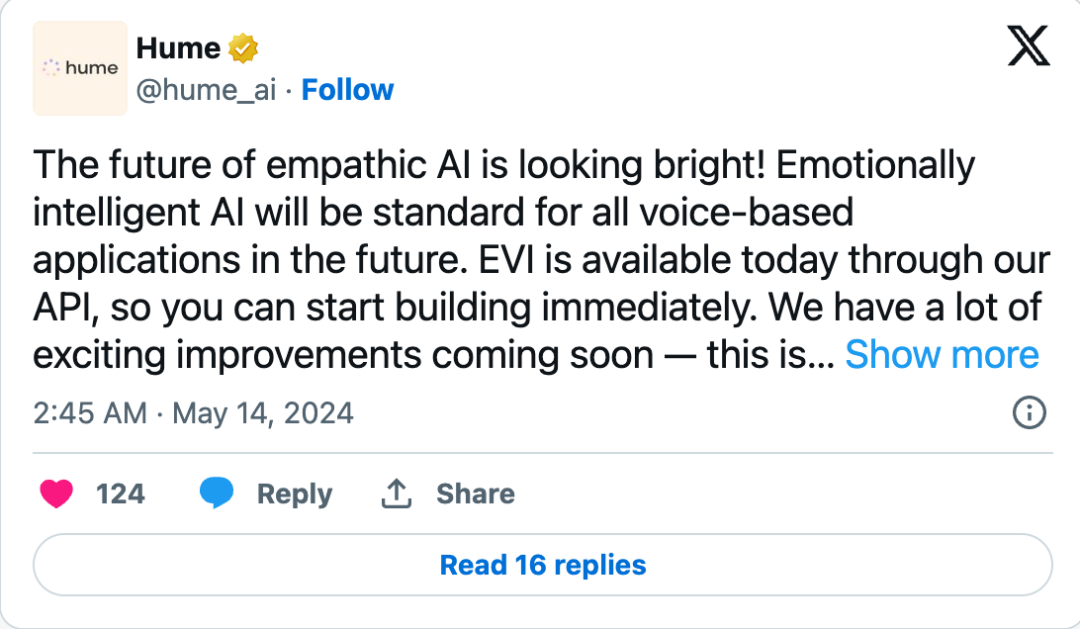Click the Hume profile avatar logo
The height and width of the screenshot is (629, 1080).
click(x=80, y=68)
